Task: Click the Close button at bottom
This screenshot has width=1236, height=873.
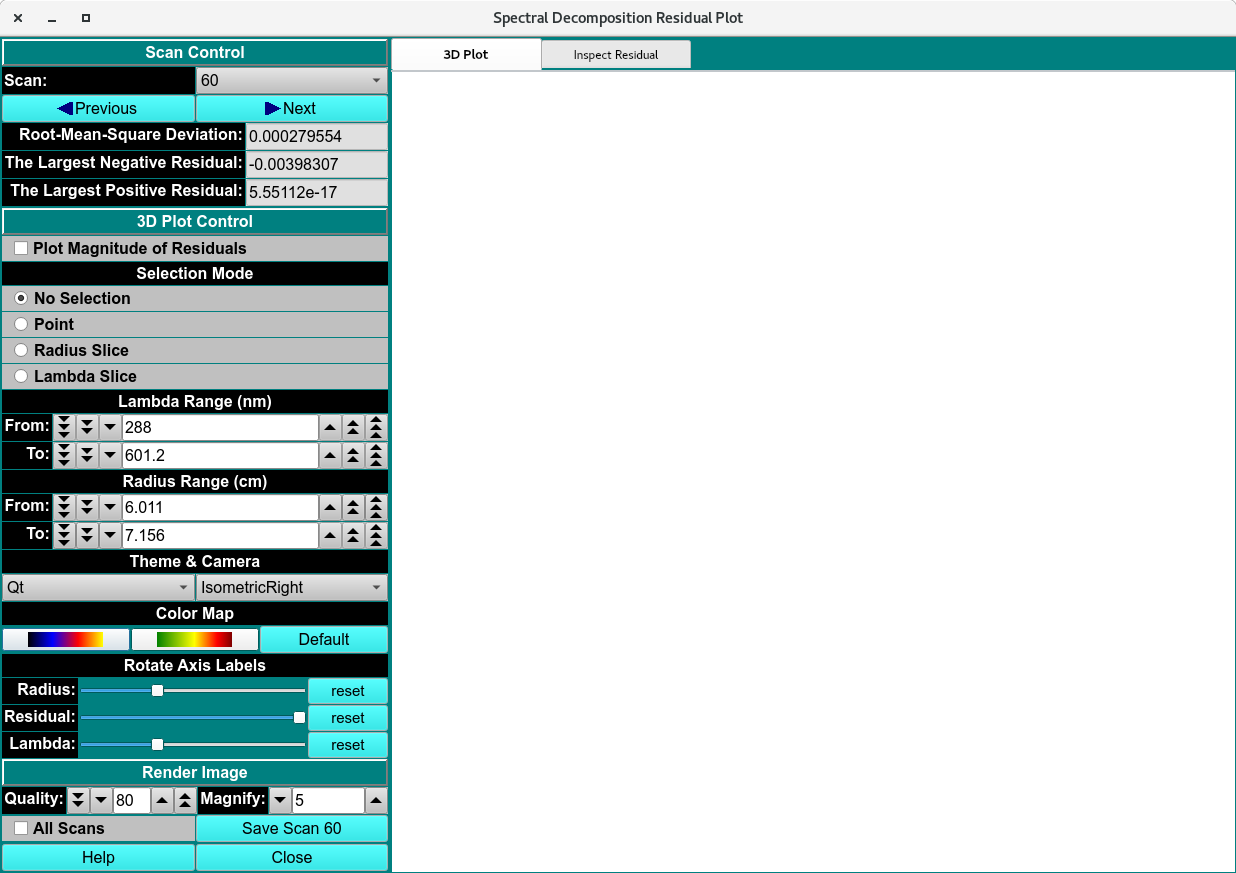Action: [292, 857]
